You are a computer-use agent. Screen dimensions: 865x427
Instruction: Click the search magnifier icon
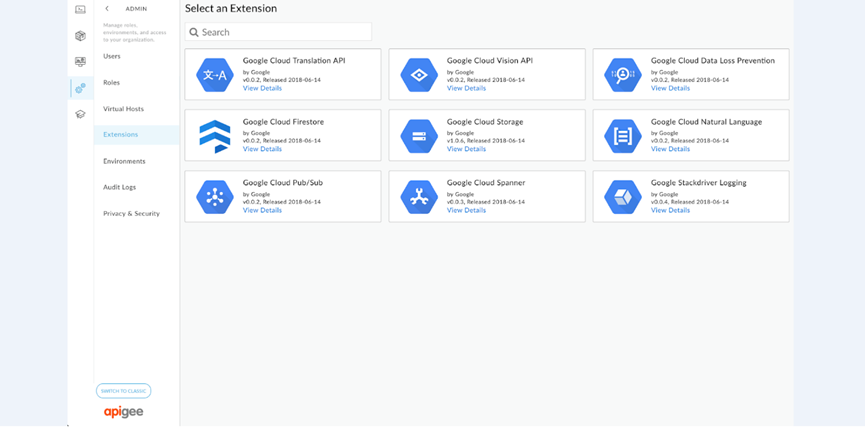194,32
